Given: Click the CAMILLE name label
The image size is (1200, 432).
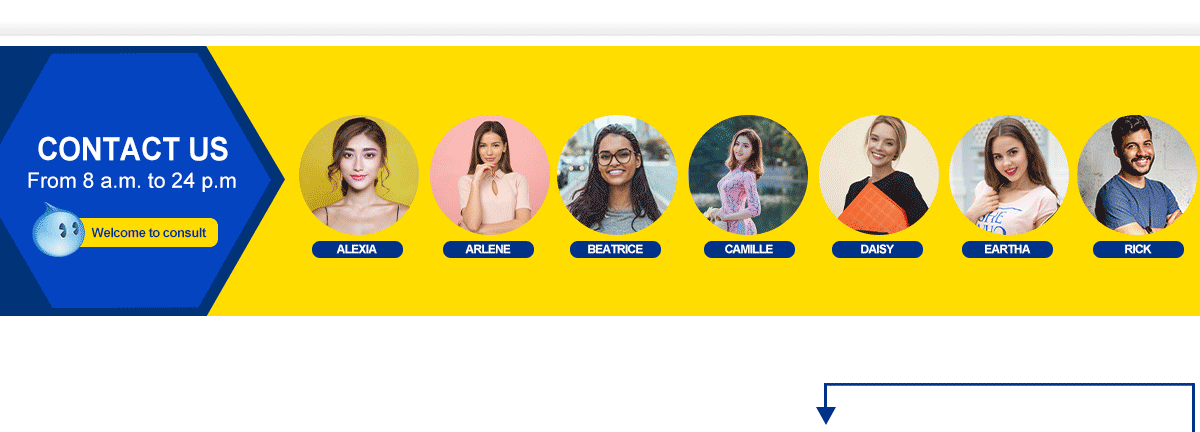Looking at the screenshot, I should 749,249.
